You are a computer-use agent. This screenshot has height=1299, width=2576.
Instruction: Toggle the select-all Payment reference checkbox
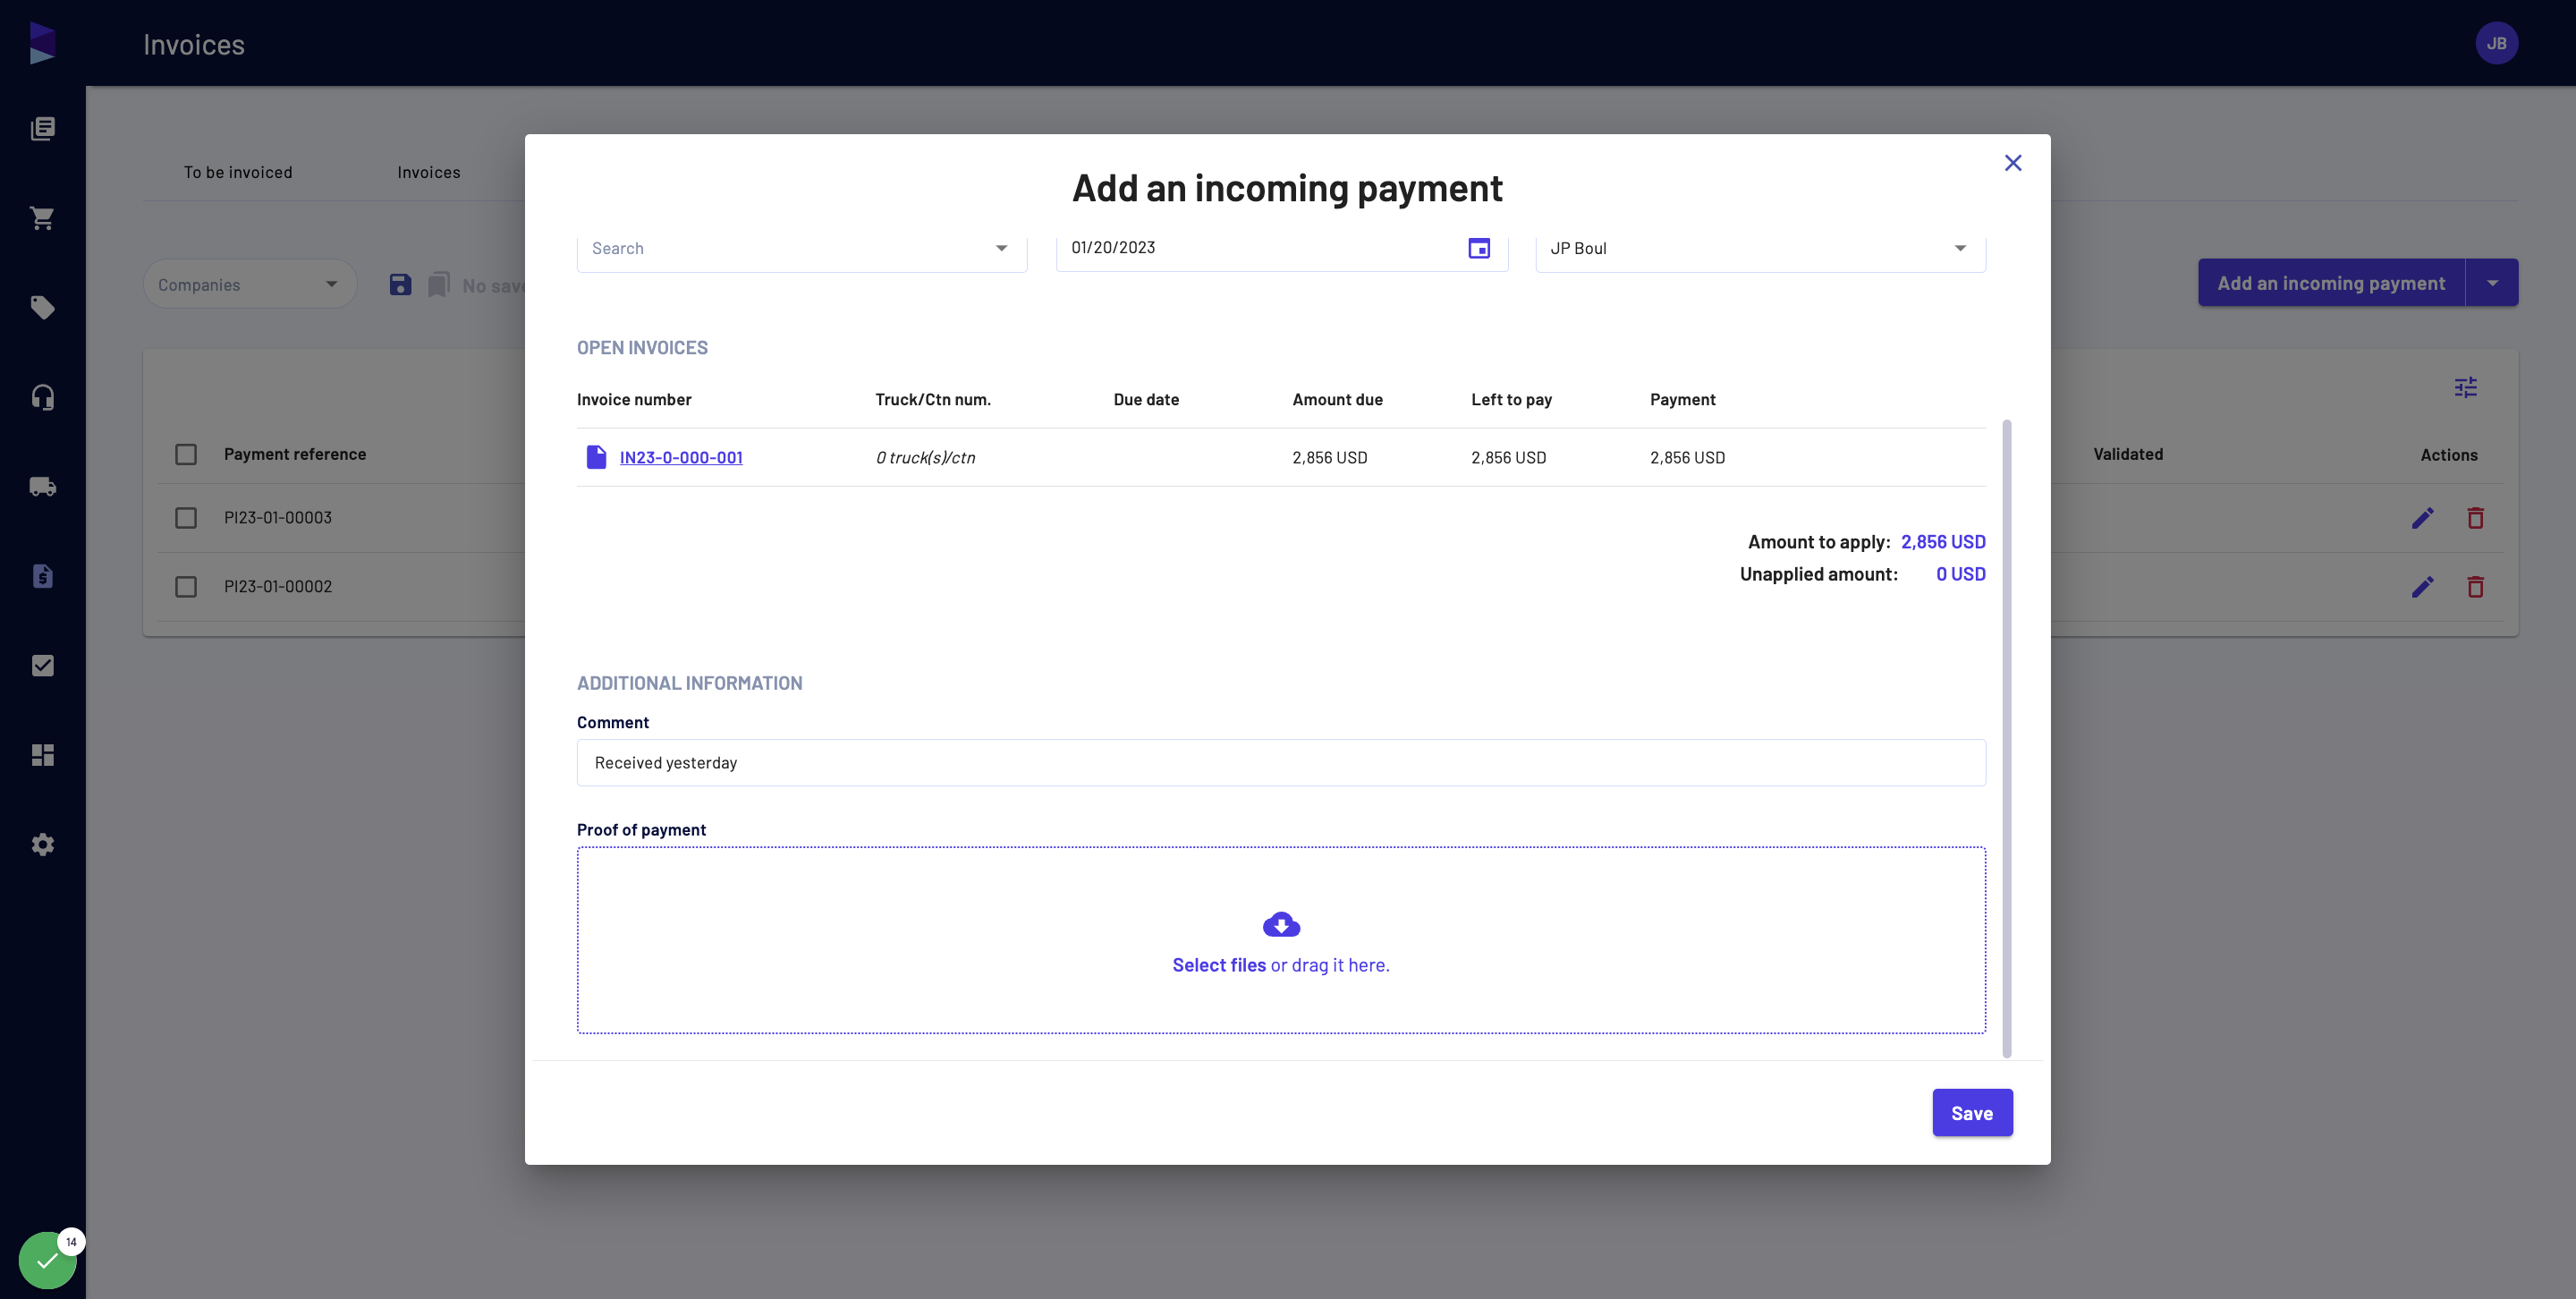click(x=186, y=454)
